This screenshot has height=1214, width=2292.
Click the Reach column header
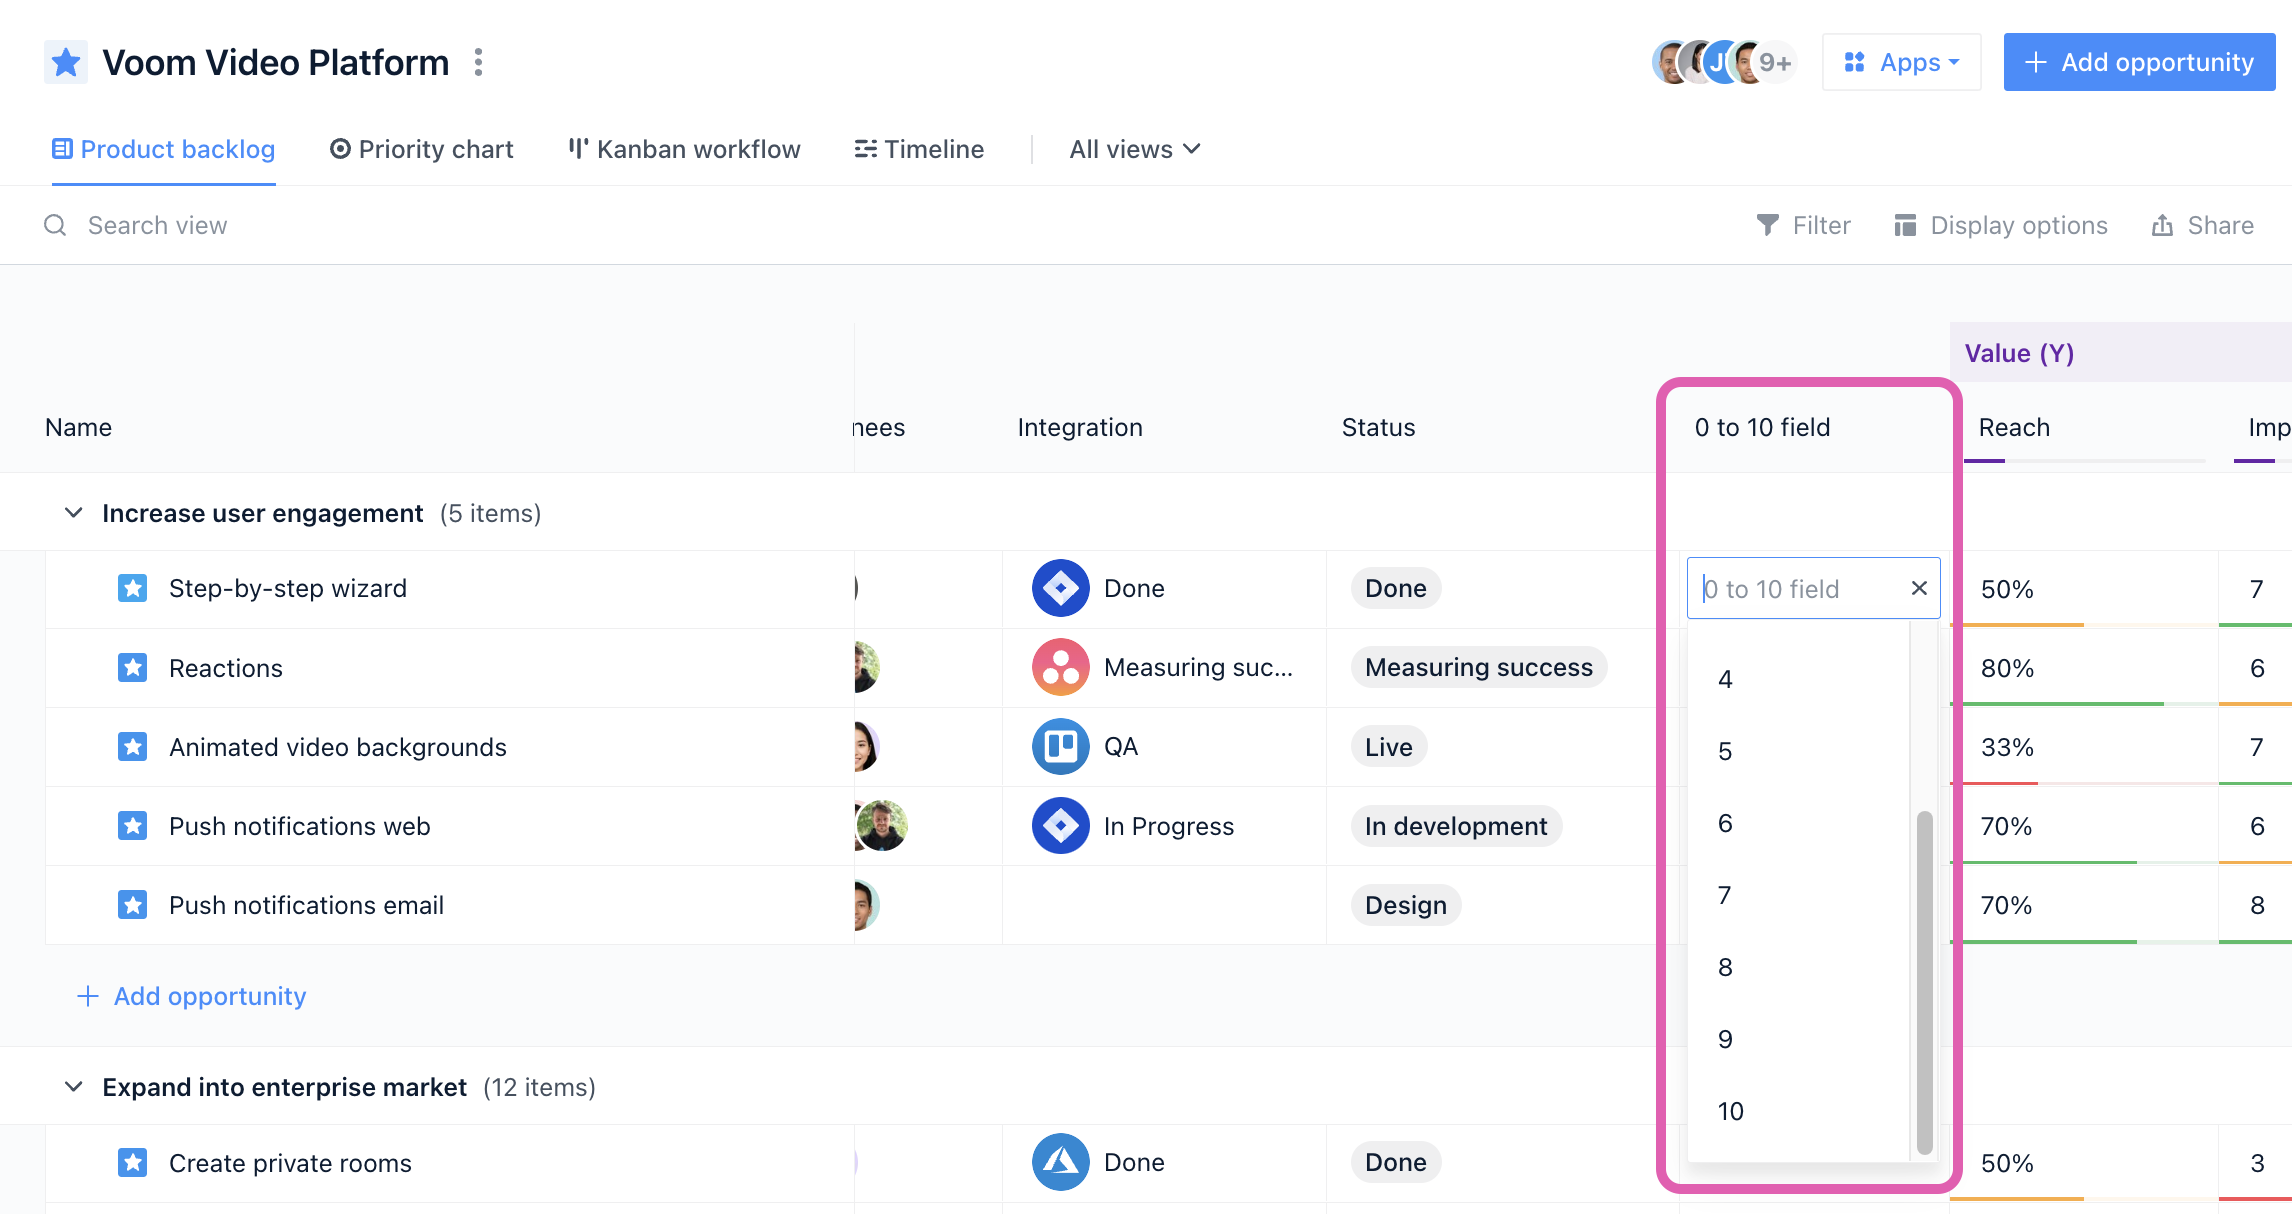pyautogui.click(x=2014, y=427)
